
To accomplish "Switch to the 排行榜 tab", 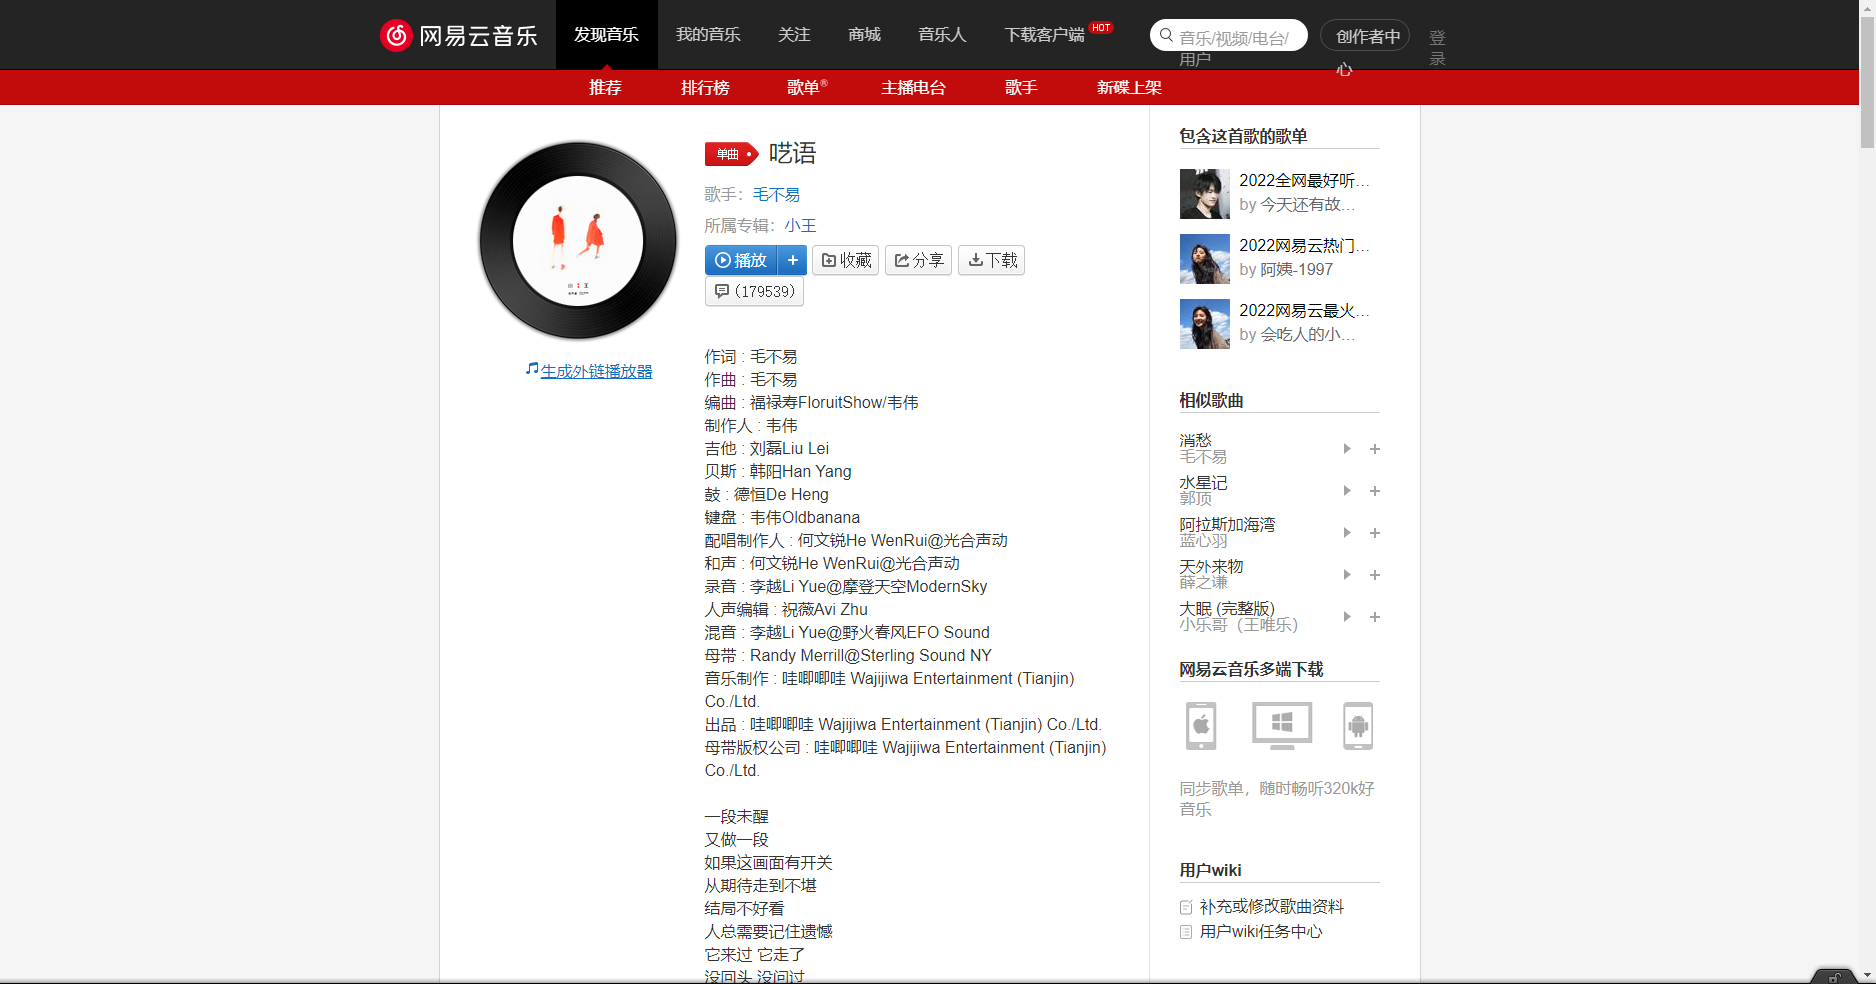I will tap(705, 87).
